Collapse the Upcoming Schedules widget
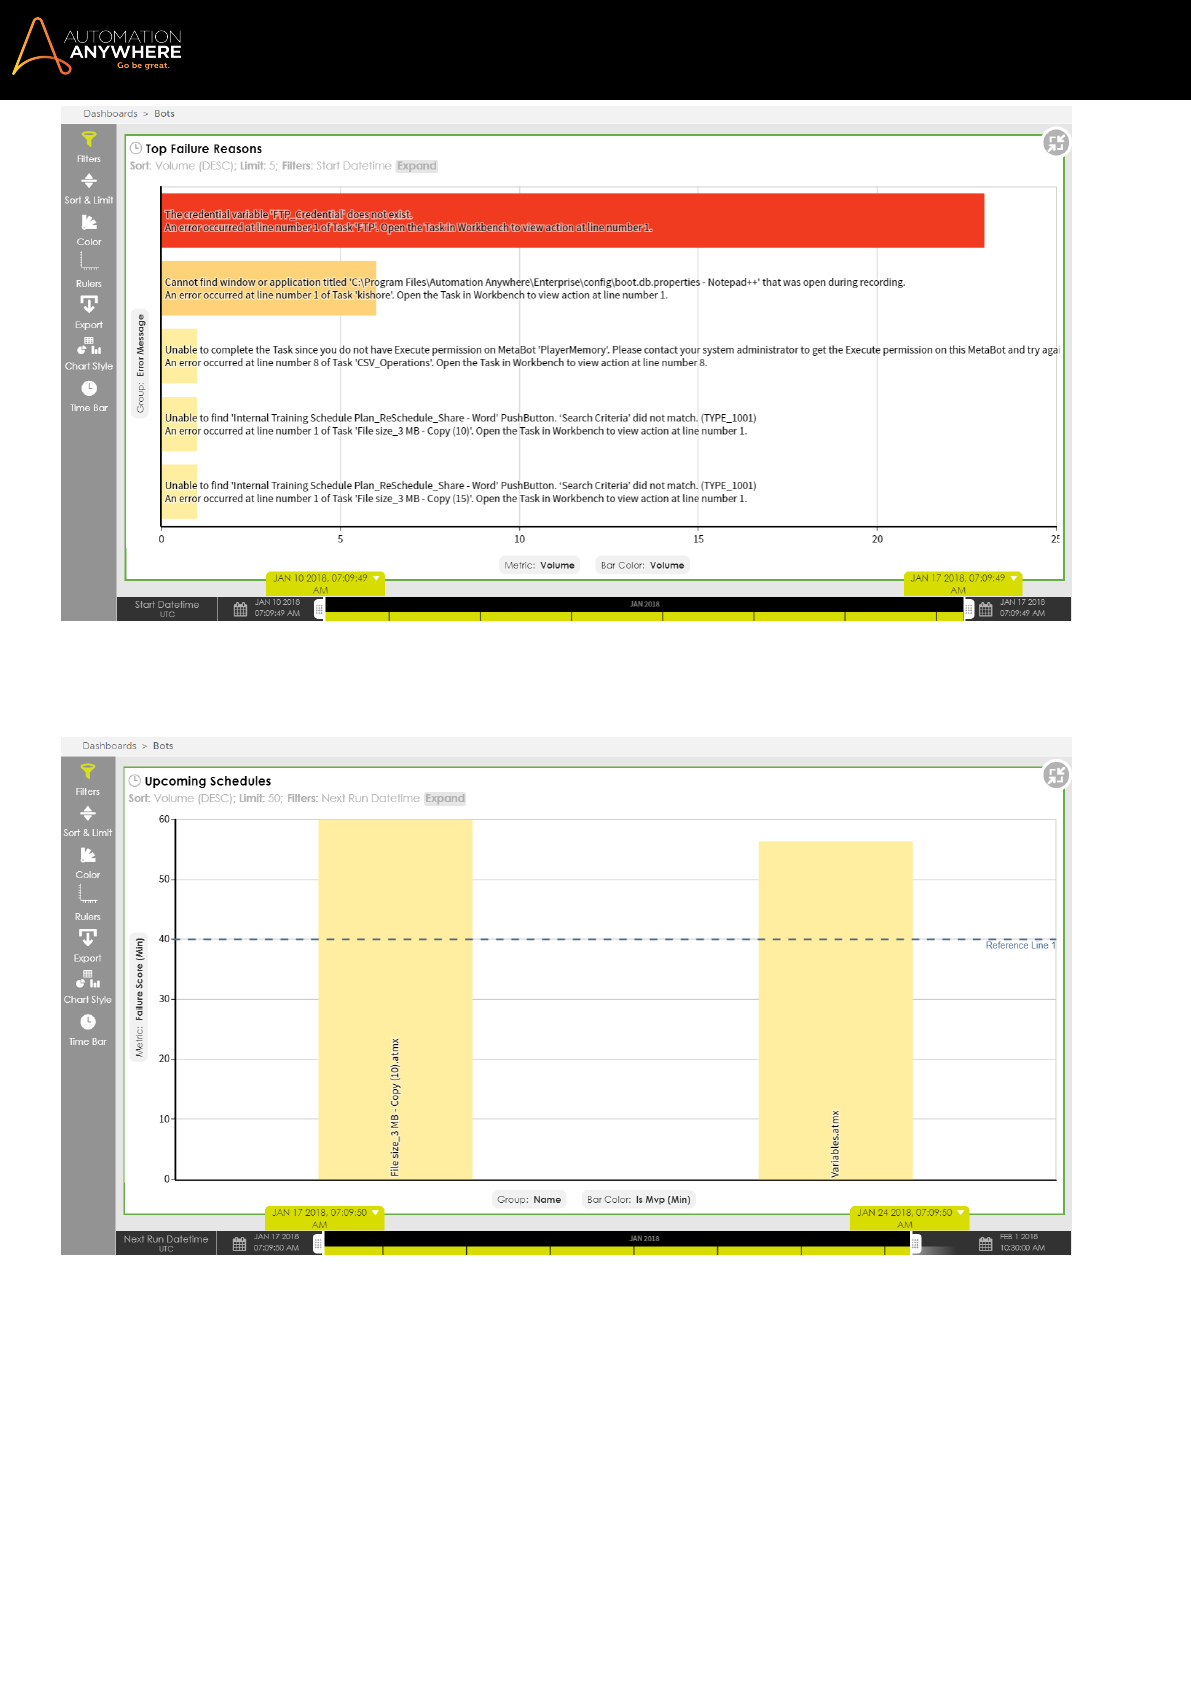The width and height of the screenshot is (1191, 1684). point(1056,775)
